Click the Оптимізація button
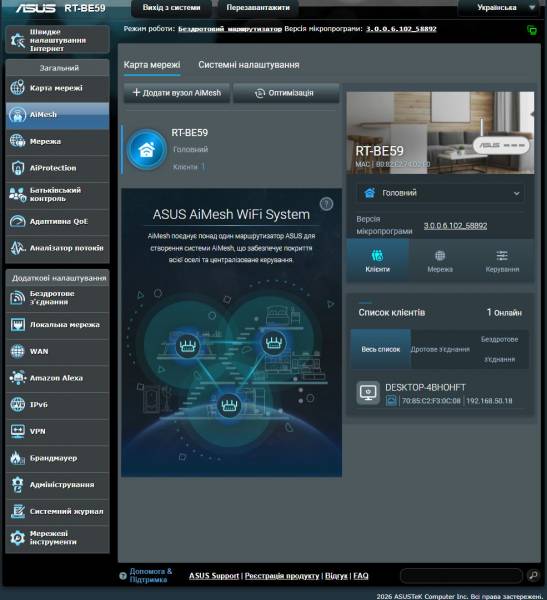Image resolution: width=547 pixels, height=600 pixels. point(286,93)
